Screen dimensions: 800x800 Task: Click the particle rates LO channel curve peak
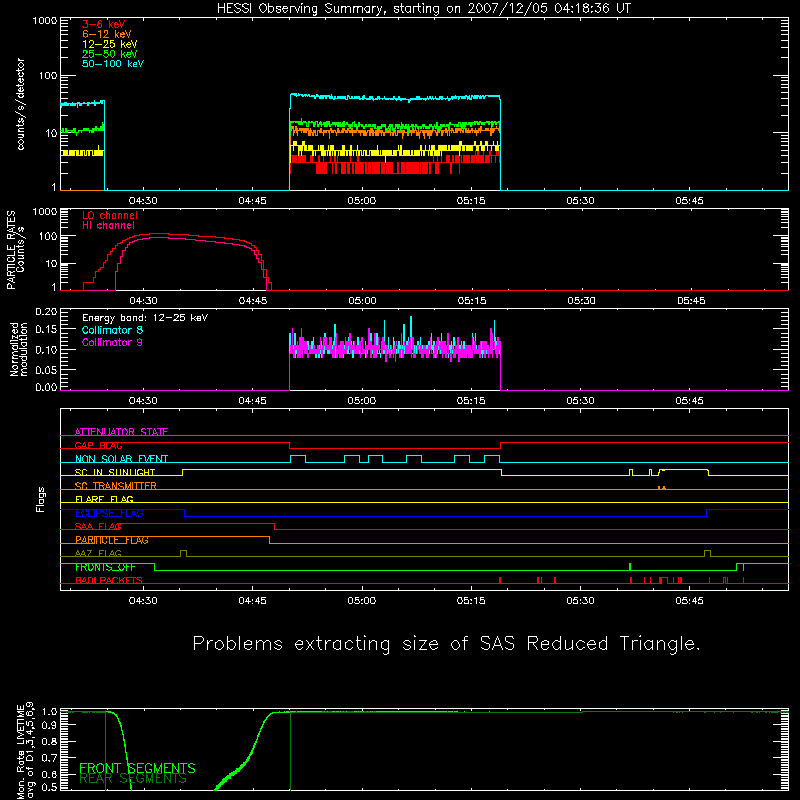click(x=159, y=234)
